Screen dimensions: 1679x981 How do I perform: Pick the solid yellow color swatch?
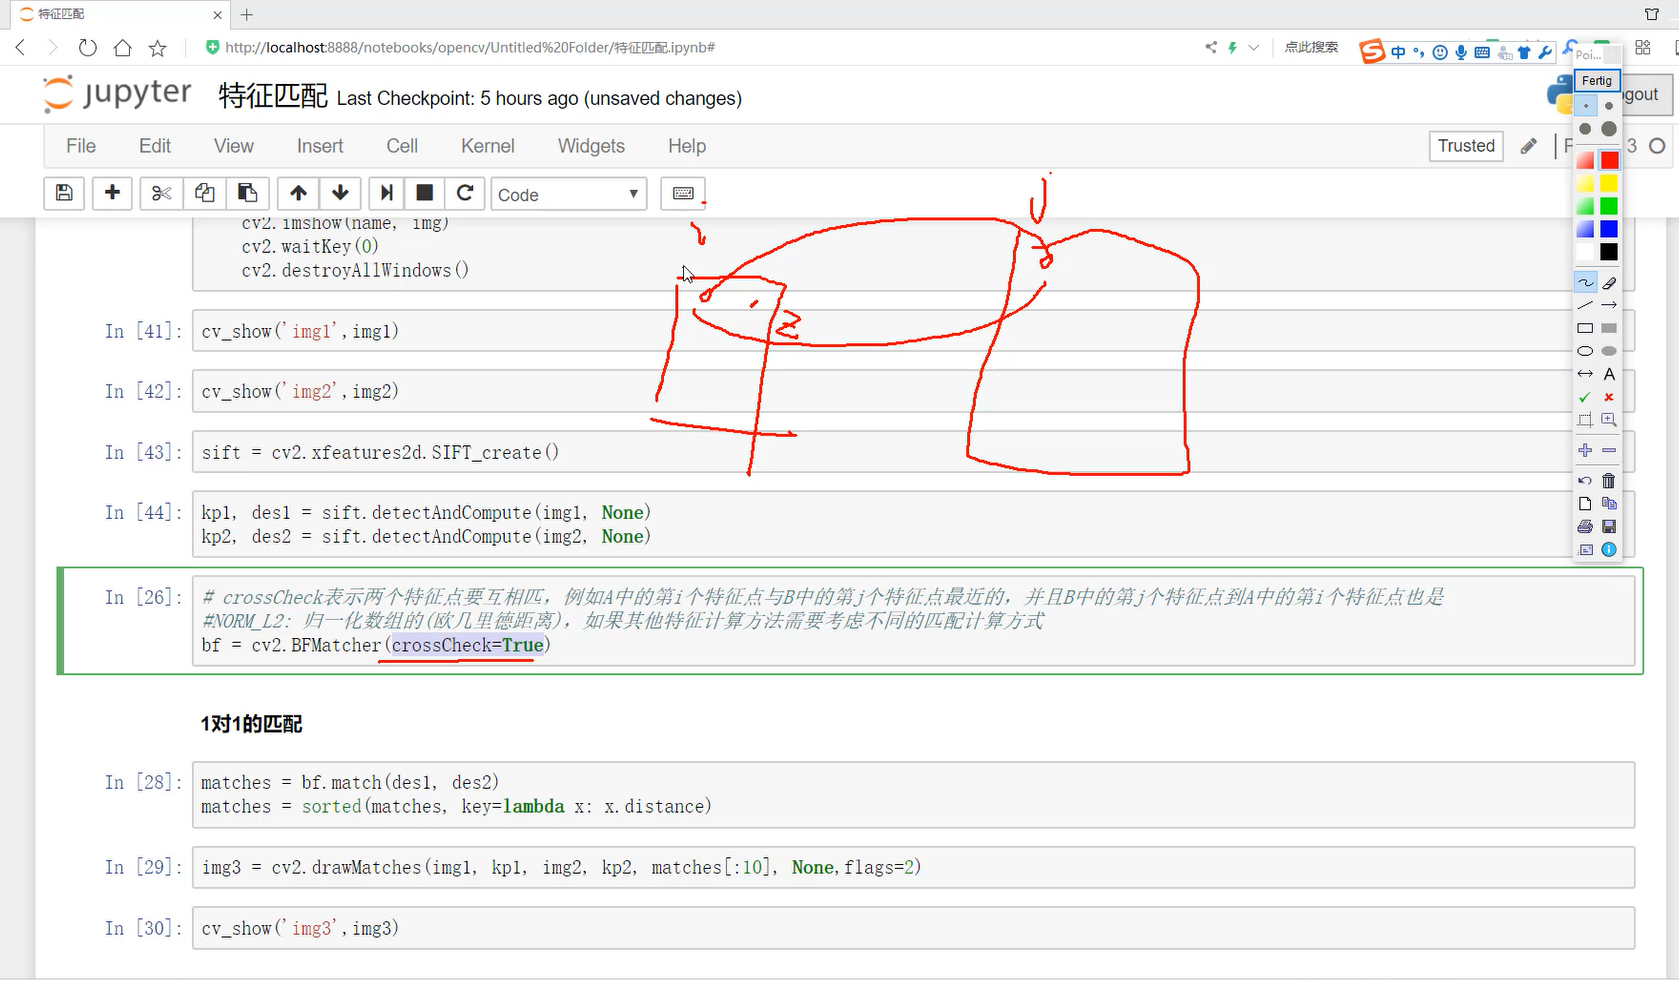[x=1609, y=183]
